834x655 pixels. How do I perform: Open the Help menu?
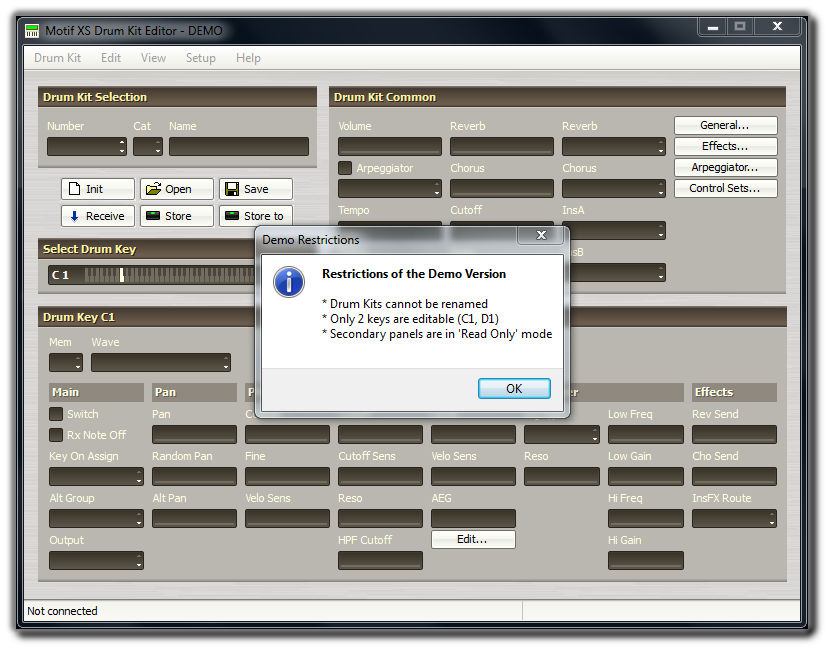coord(248,58)
